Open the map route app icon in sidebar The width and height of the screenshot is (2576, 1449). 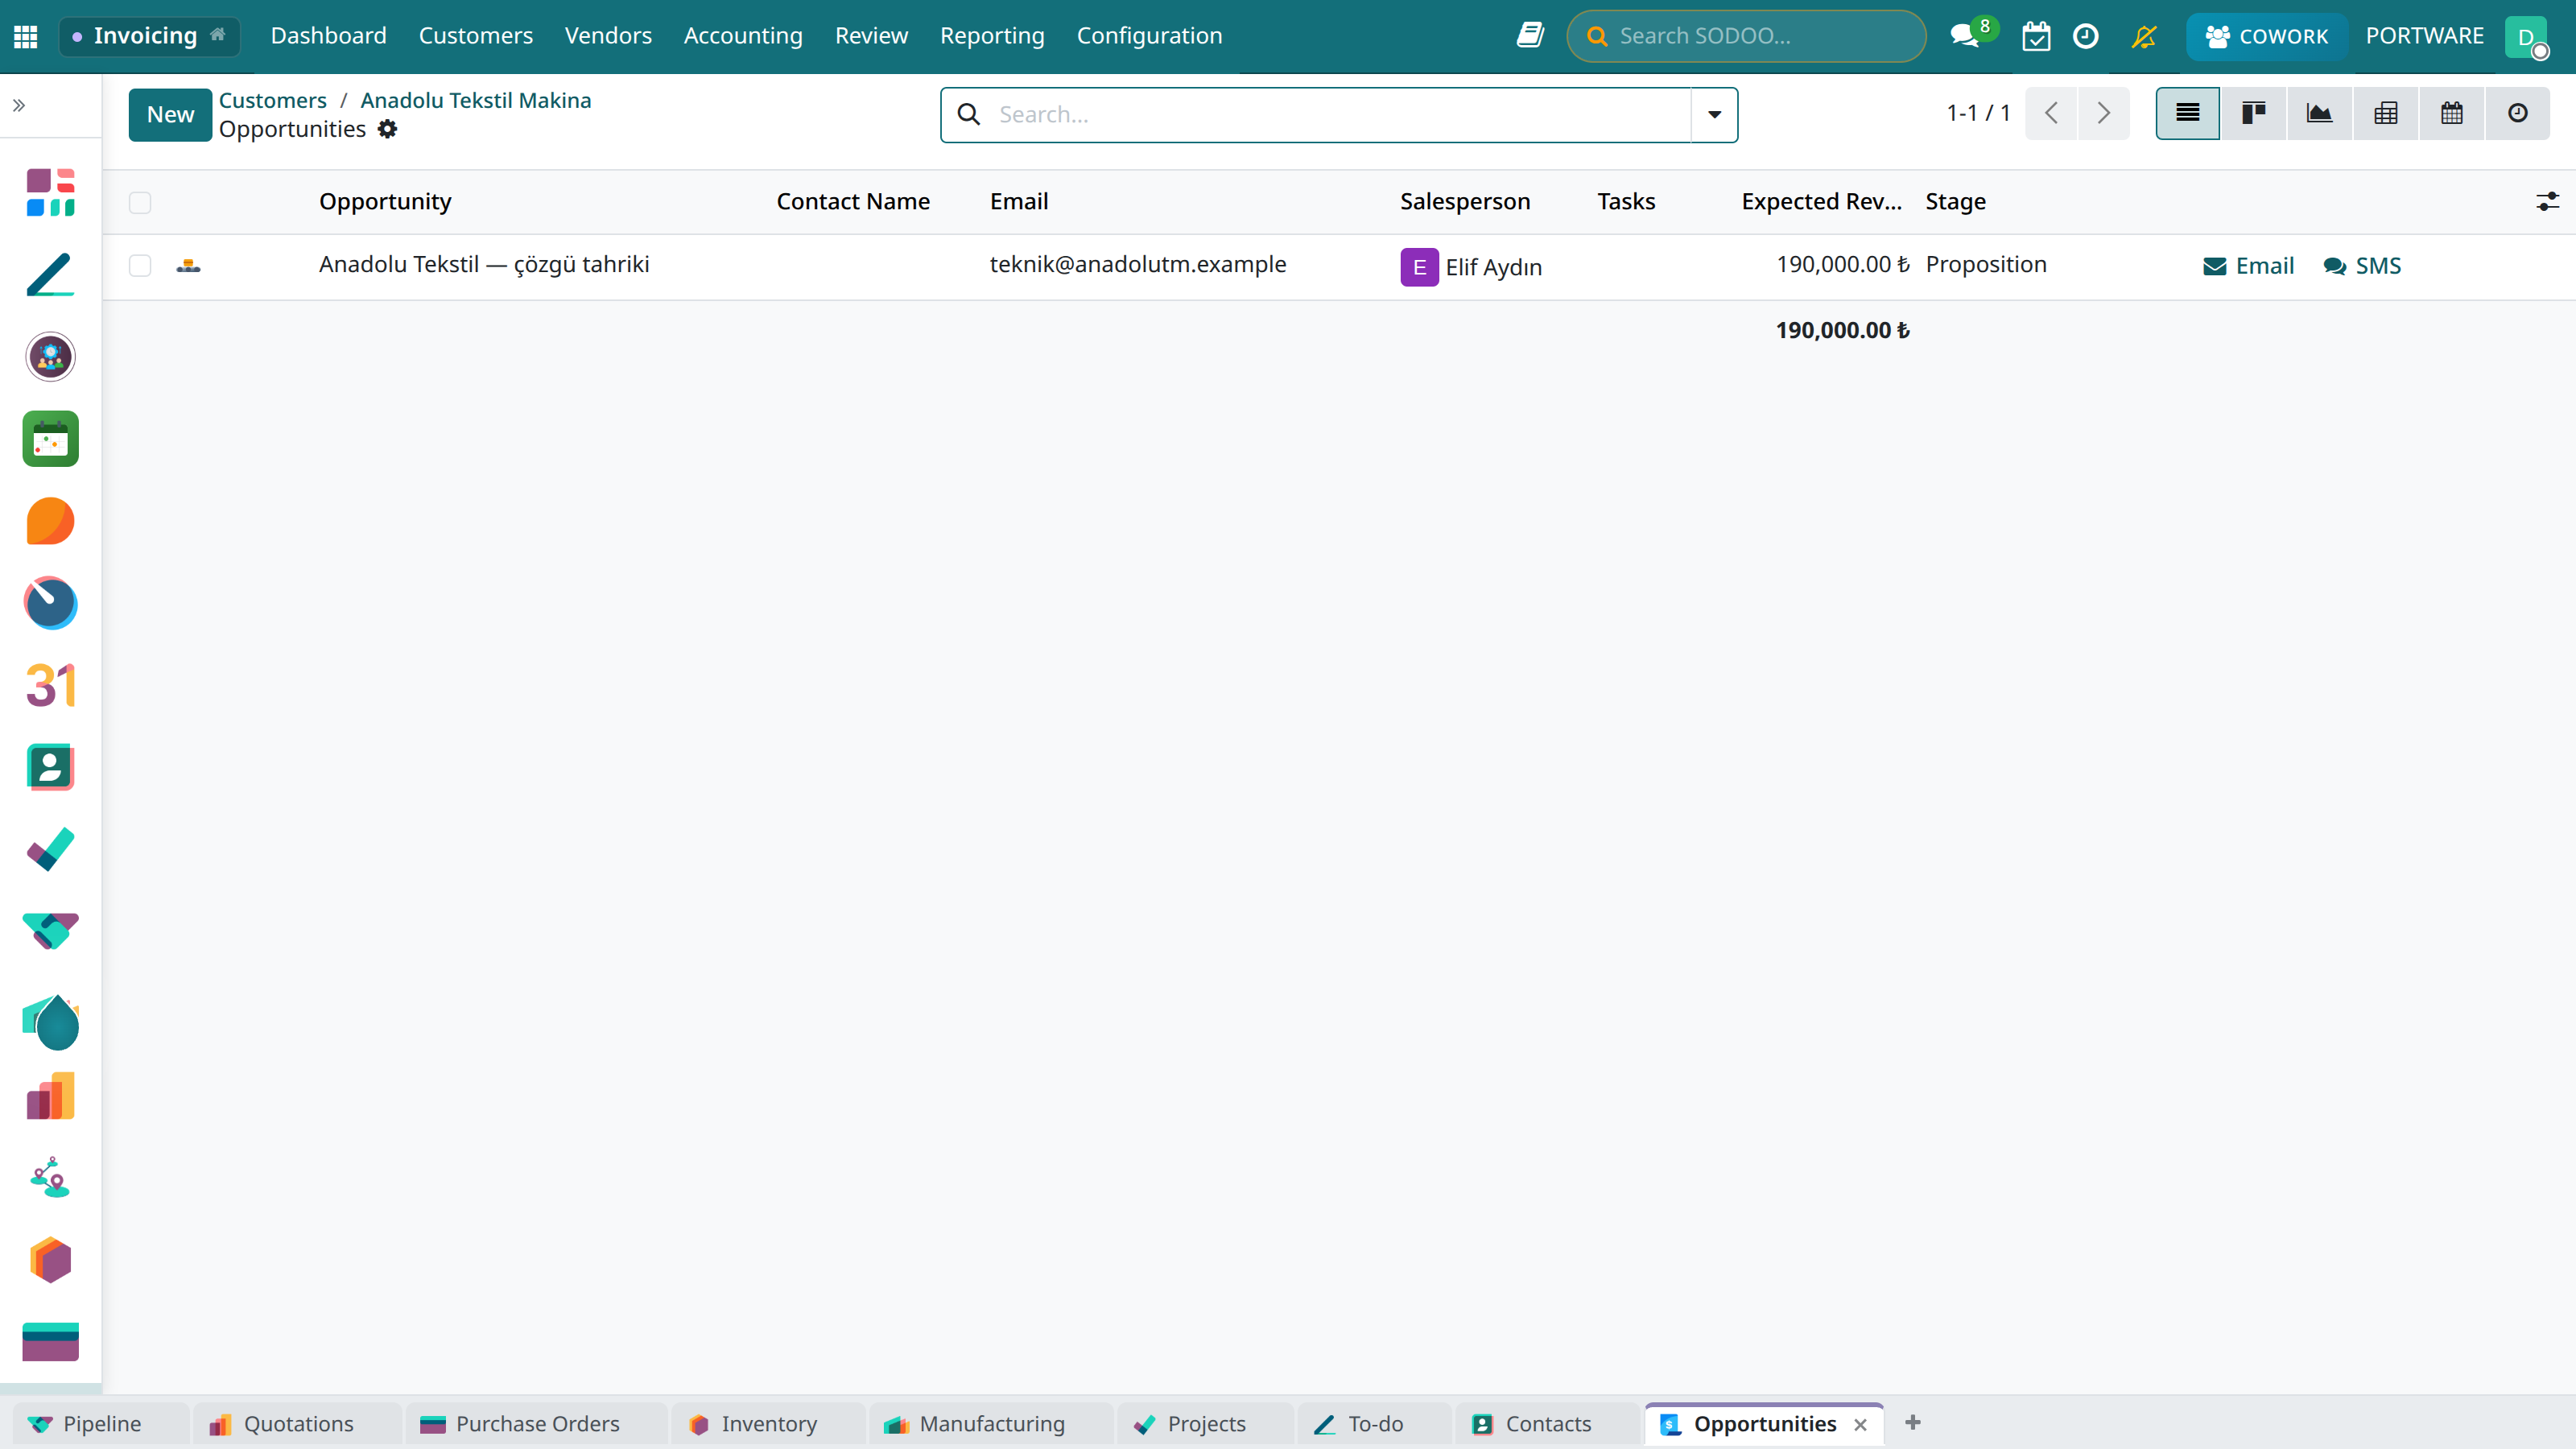coord(50,1178)
